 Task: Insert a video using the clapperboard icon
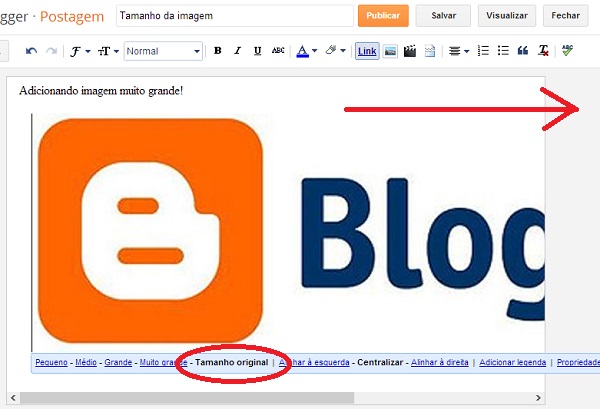click(410, 51)
